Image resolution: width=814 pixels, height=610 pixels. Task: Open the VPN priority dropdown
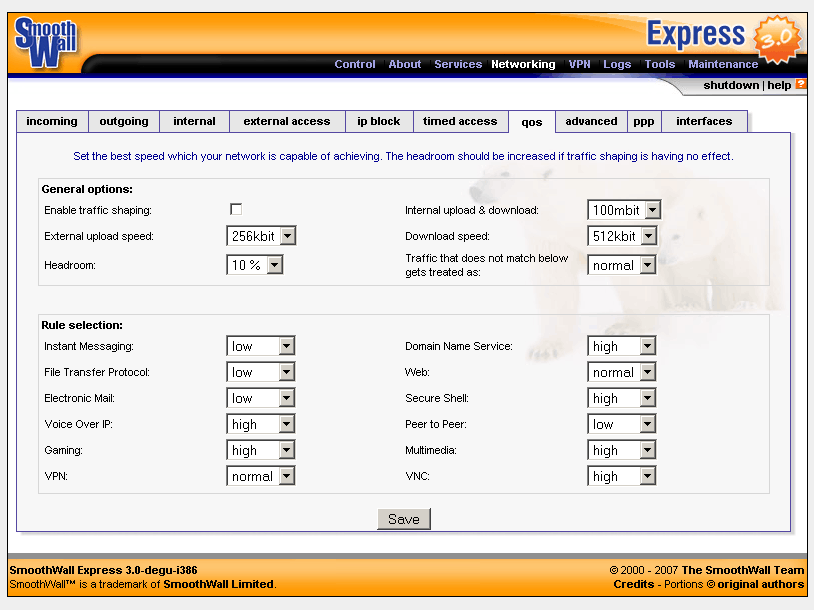point(261,476)
